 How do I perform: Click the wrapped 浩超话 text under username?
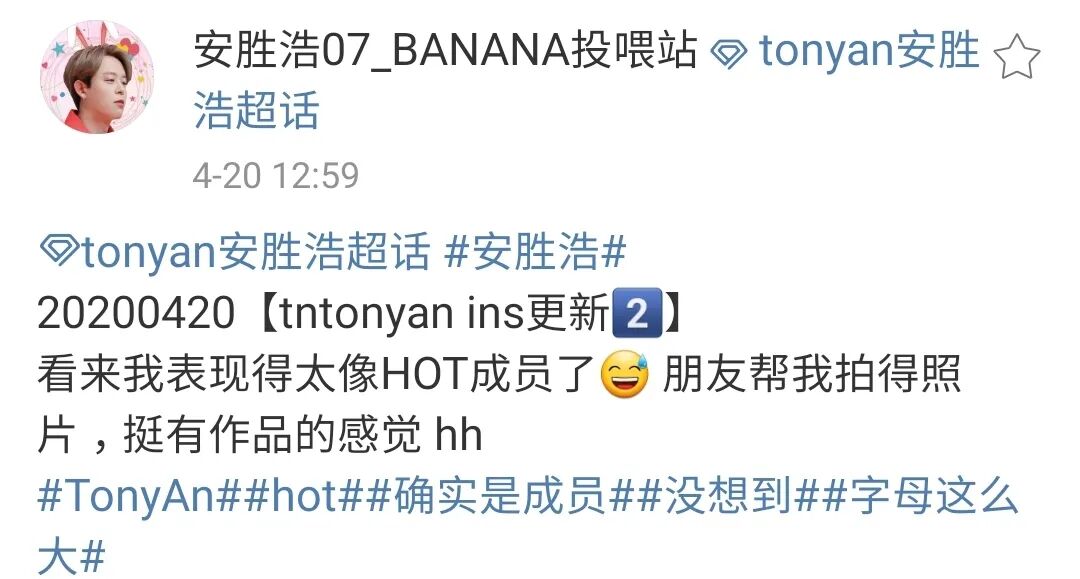pyautogui.click(x=256, y=110)
